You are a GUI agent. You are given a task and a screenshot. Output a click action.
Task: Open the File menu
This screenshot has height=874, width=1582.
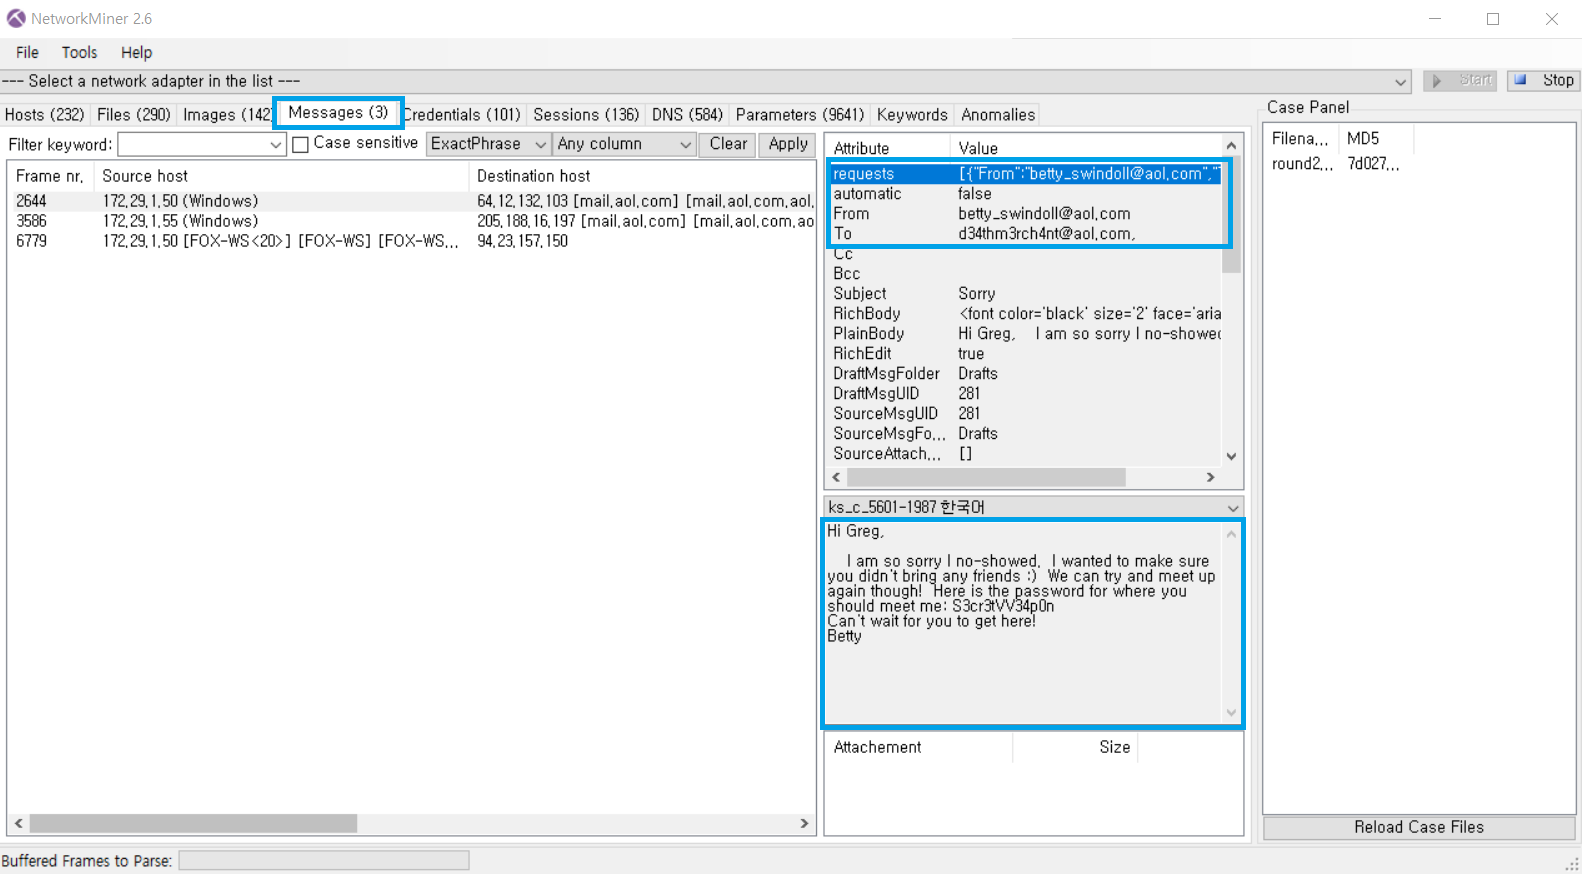coord(27,53)
